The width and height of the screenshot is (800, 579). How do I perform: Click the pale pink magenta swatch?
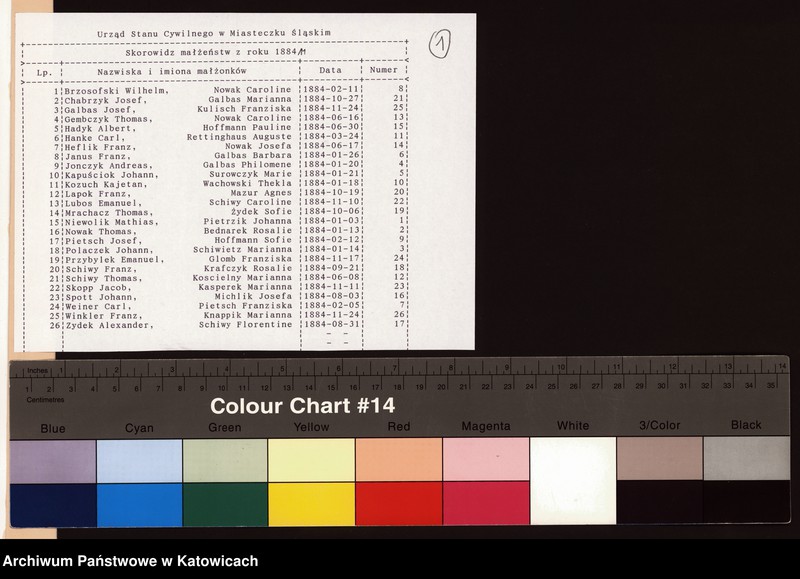point(486,459)
